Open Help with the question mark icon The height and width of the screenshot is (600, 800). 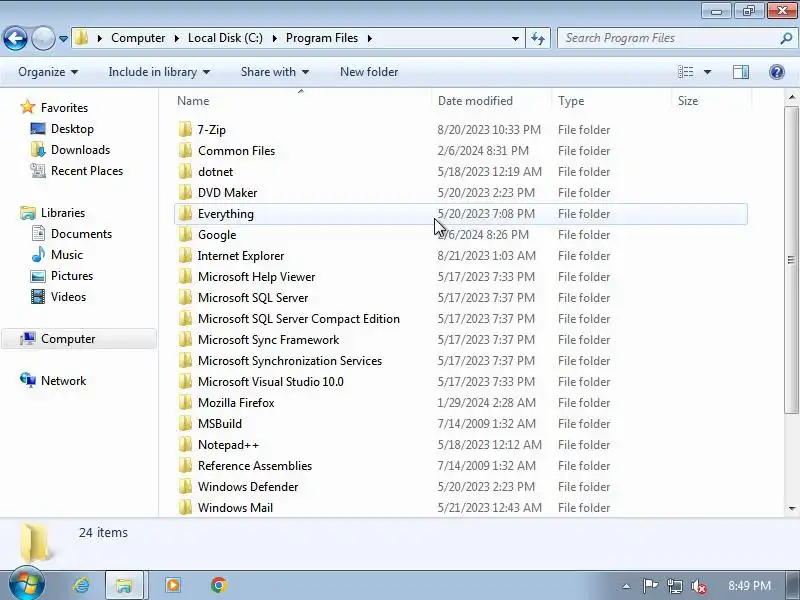coord(777,72)
